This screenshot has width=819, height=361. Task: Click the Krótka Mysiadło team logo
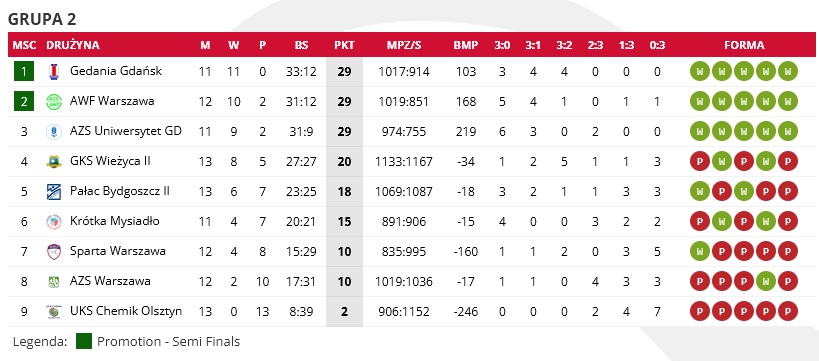pyautogui.click(x=53, y=222)
